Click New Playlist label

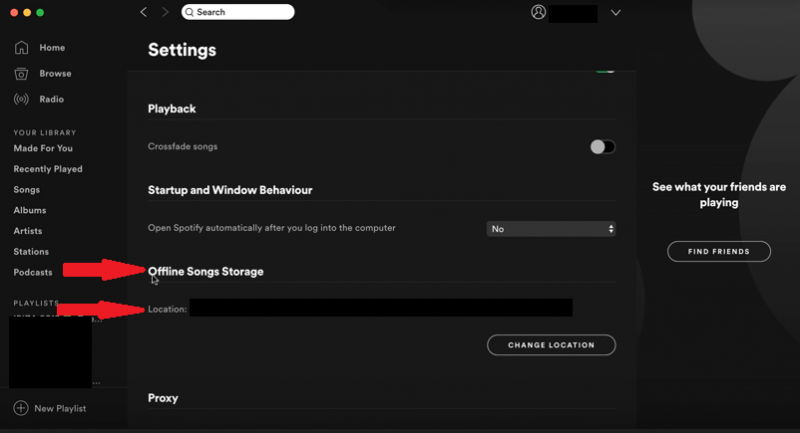click(60, 409)
